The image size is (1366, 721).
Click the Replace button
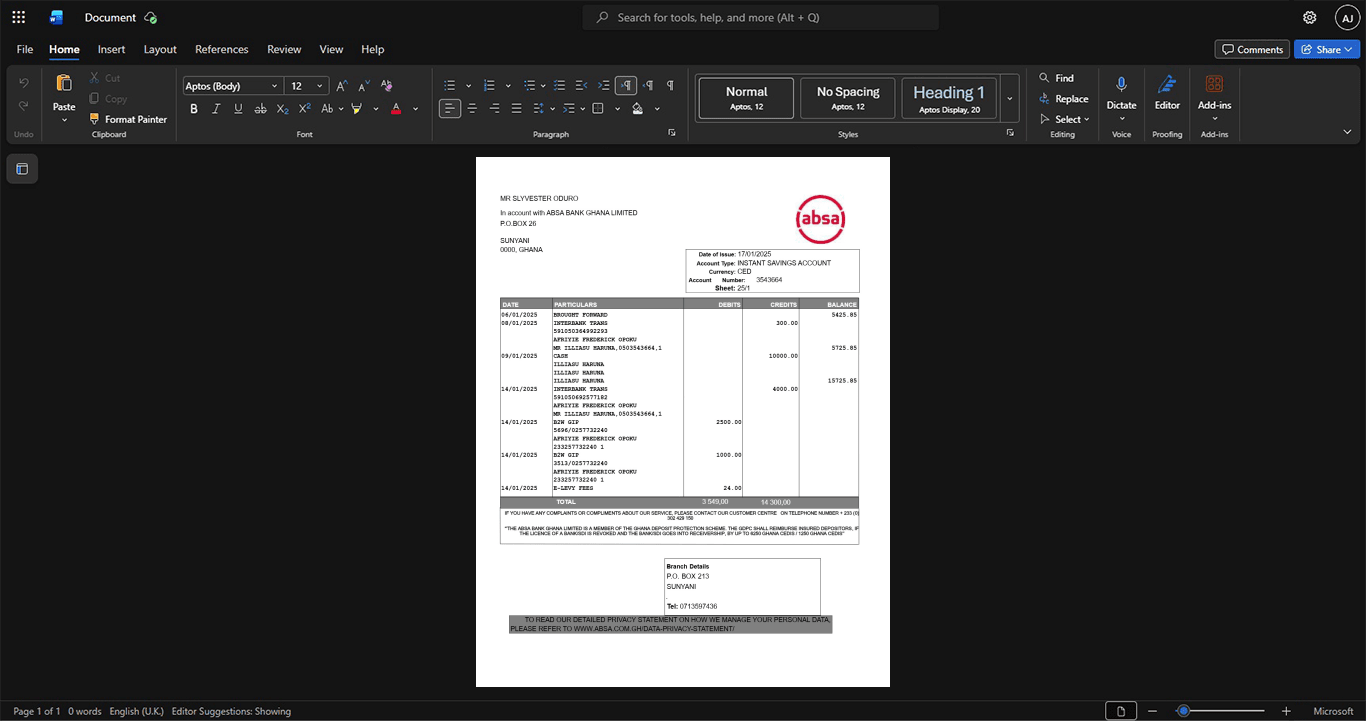[x=1063, y=98]
